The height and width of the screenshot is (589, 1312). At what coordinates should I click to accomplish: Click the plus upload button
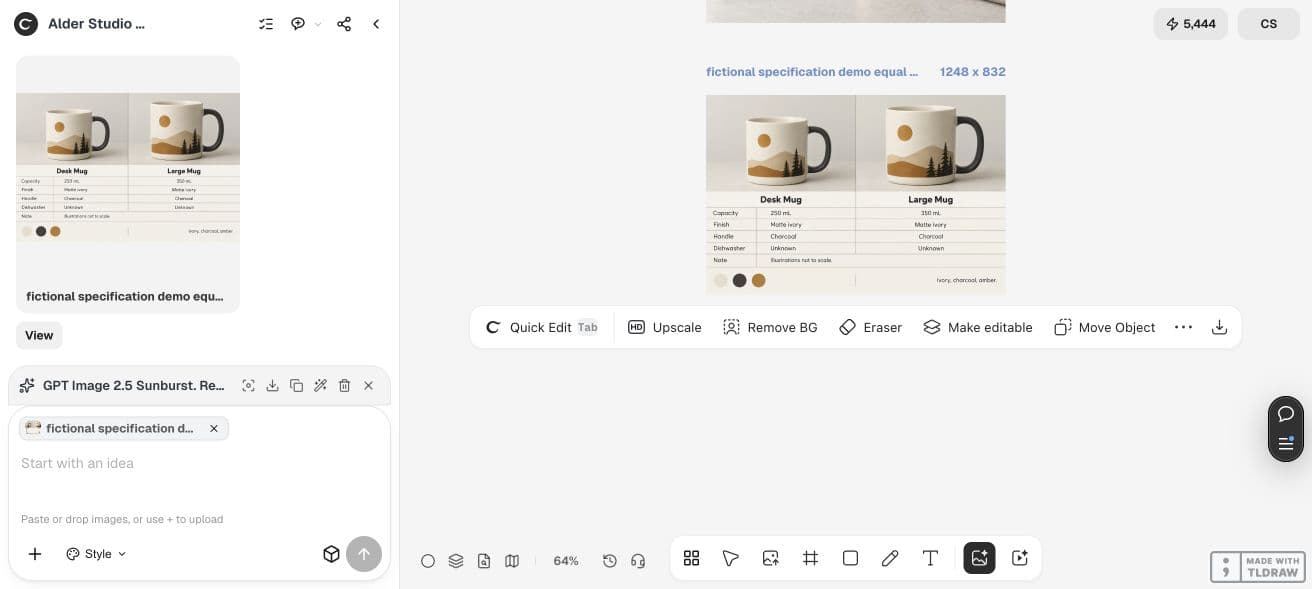(35, 554)
